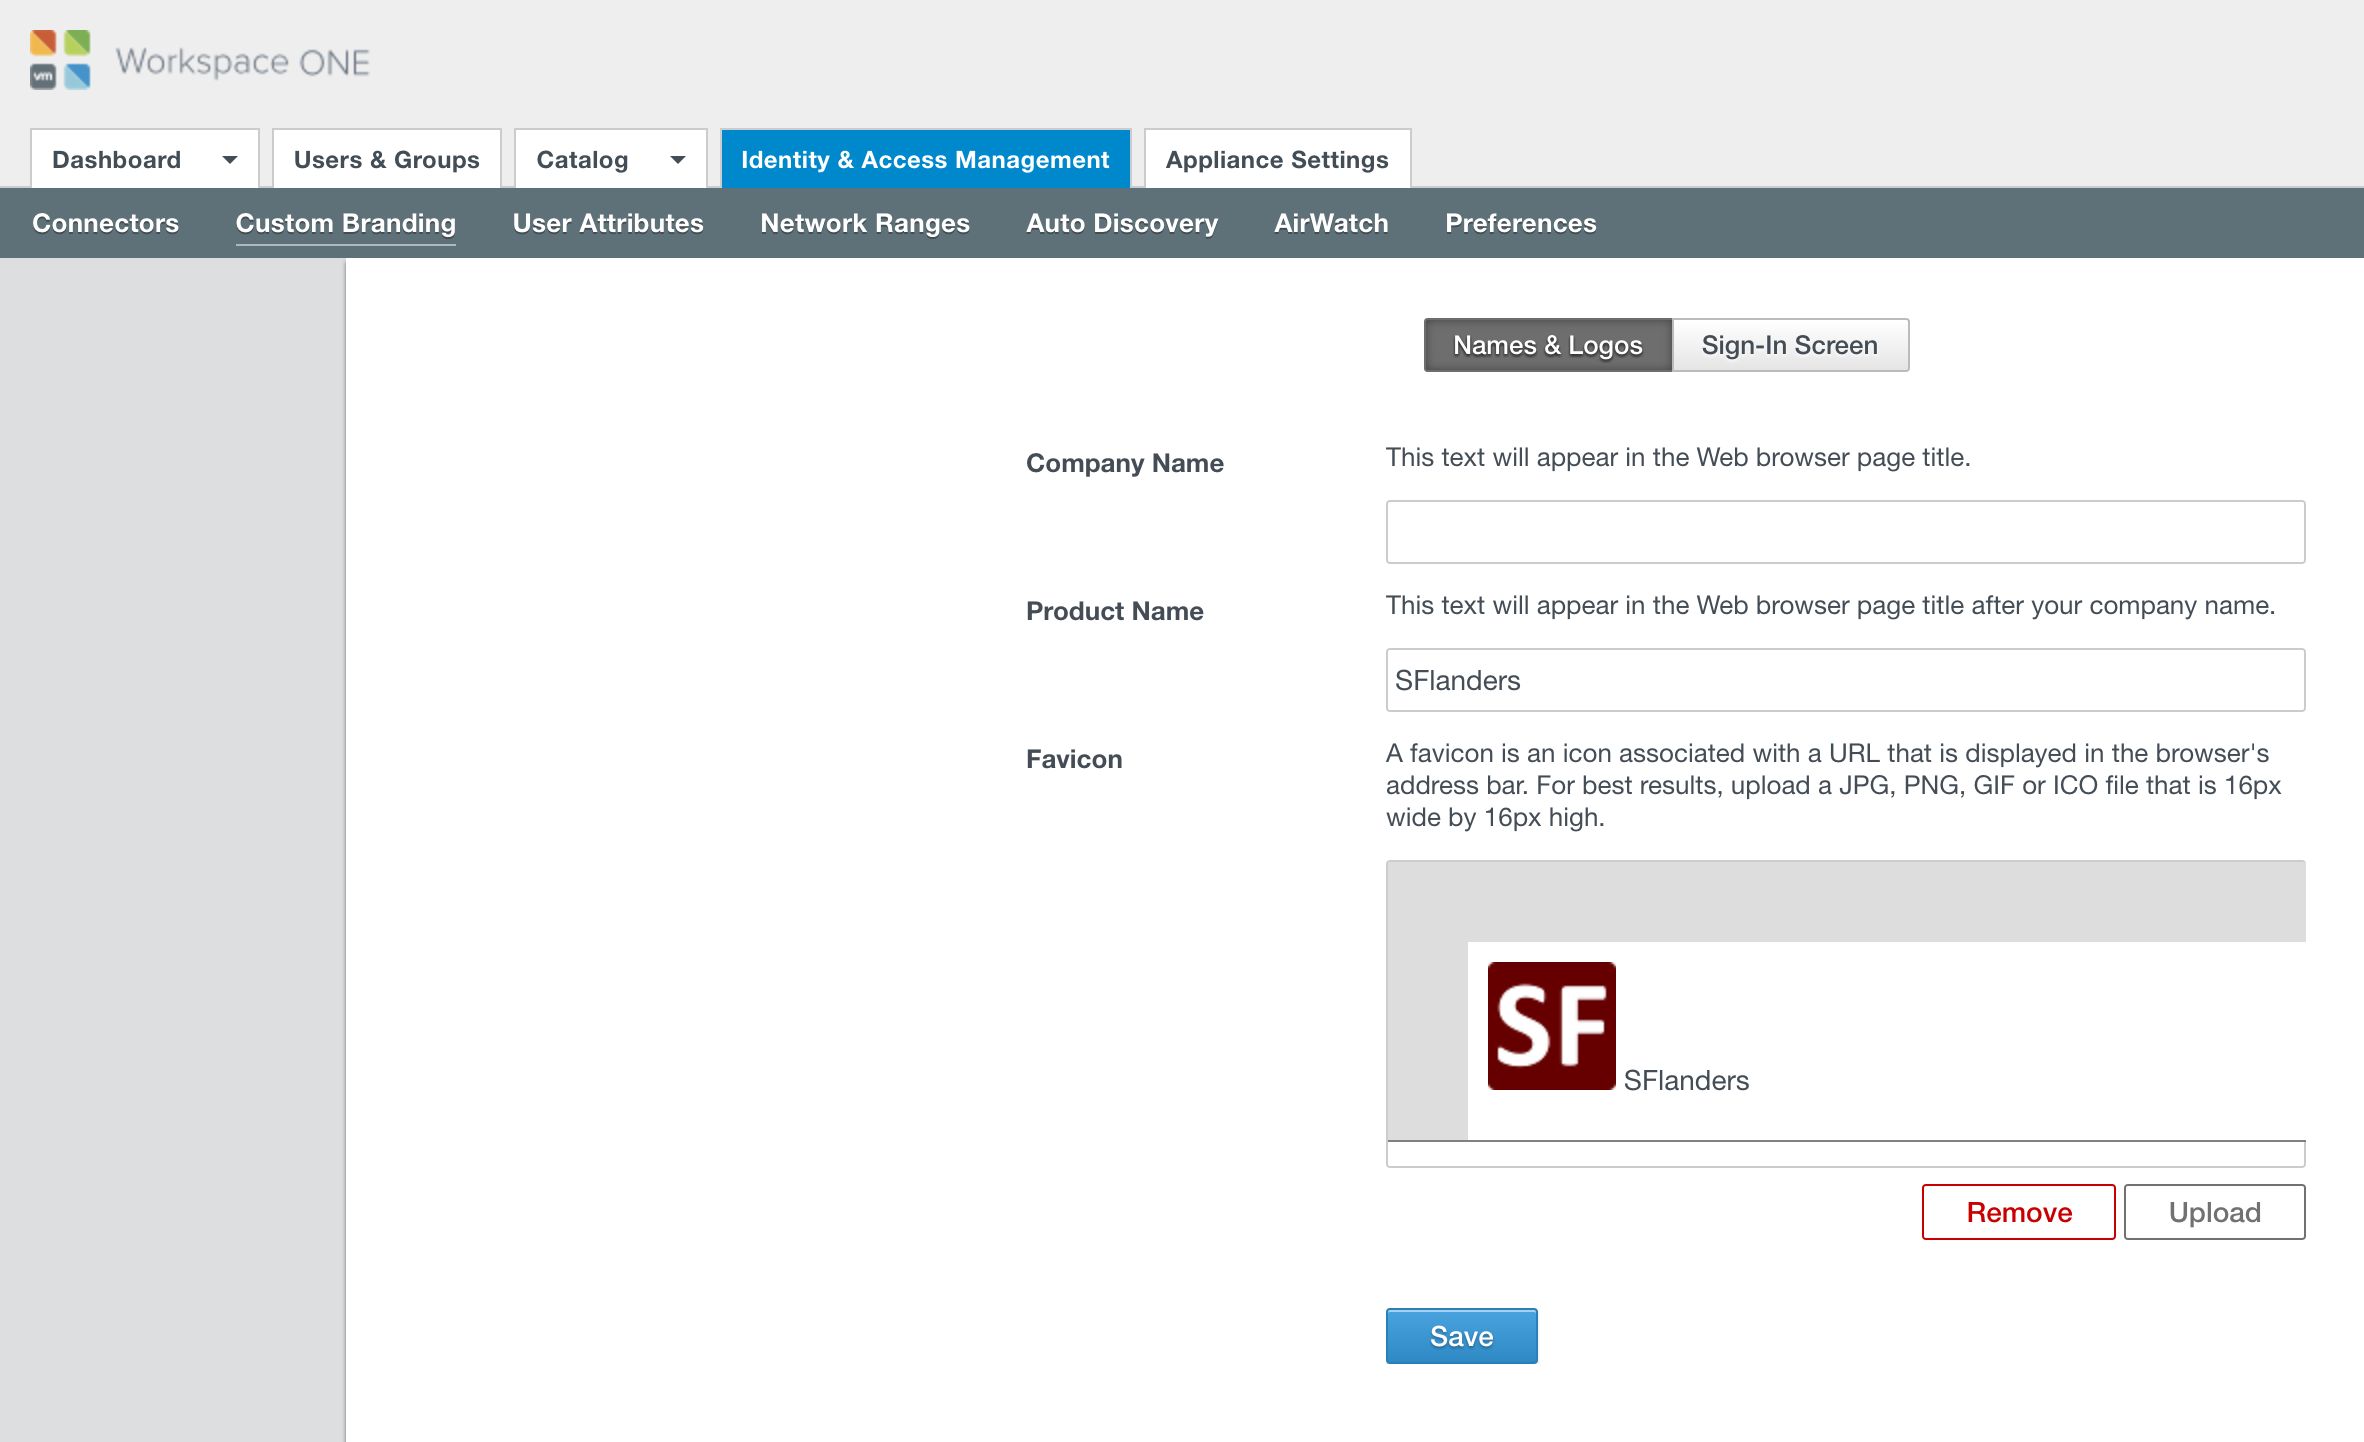Expand the Catalog dropdown arrow

[x=678, y=160]
